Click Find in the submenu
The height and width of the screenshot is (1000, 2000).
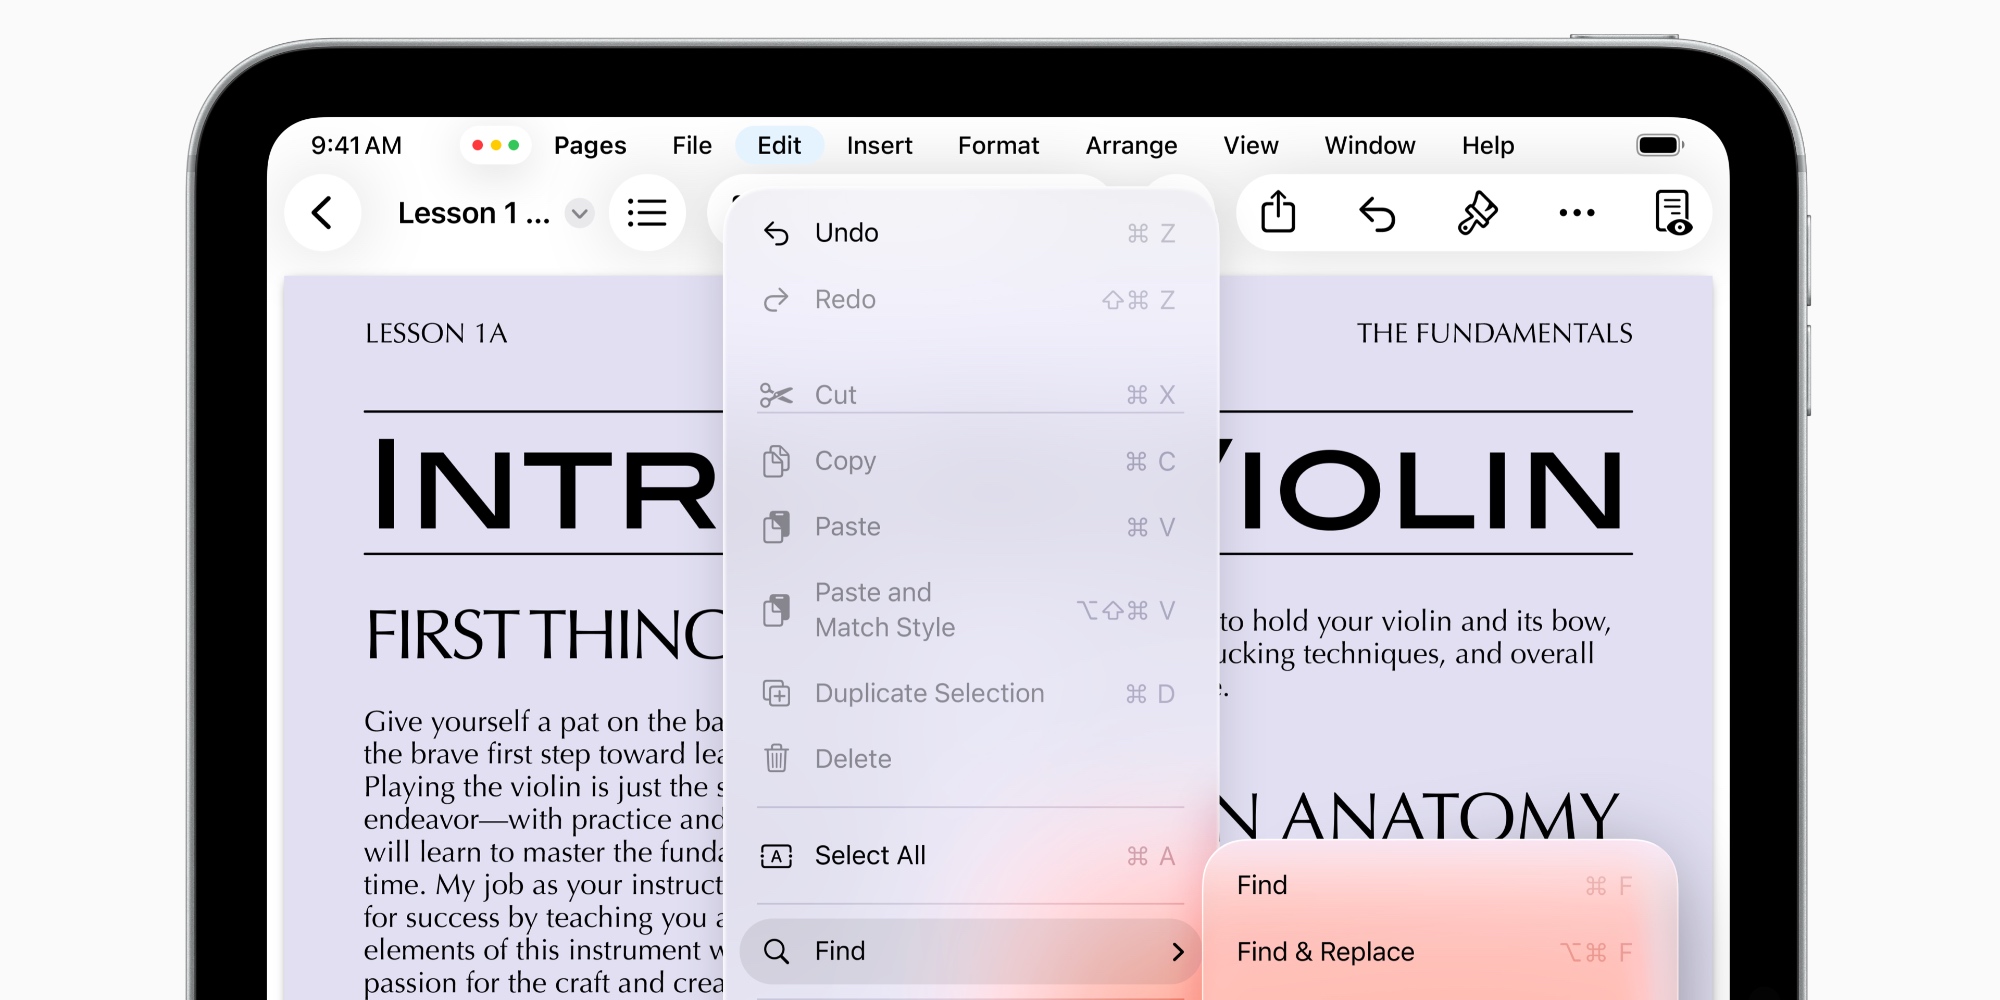coord(1262,886)
